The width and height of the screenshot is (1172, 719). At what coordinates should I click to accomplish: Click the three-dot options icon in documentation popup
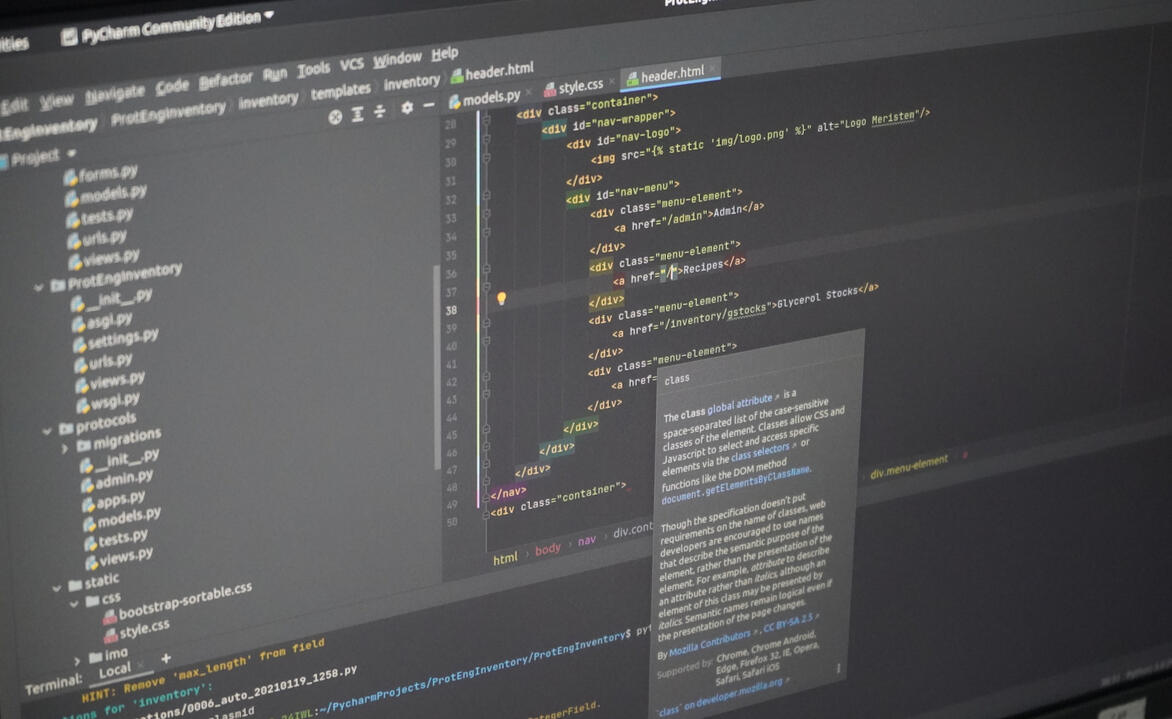(x=838, y=668)
